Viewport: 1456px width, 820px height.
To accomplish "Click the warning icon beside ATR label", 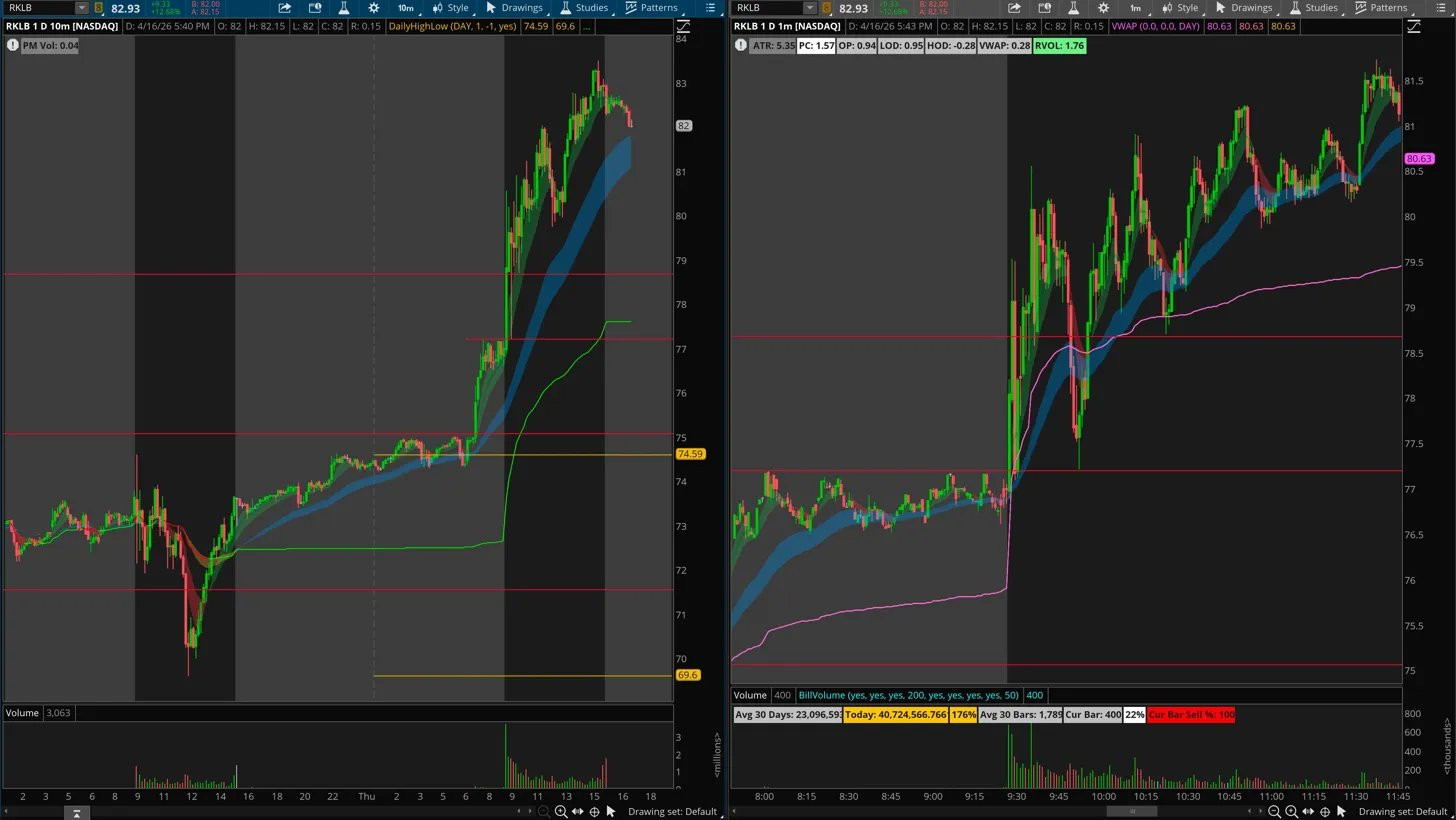I will pyautogui.click(x=740, y=45).
